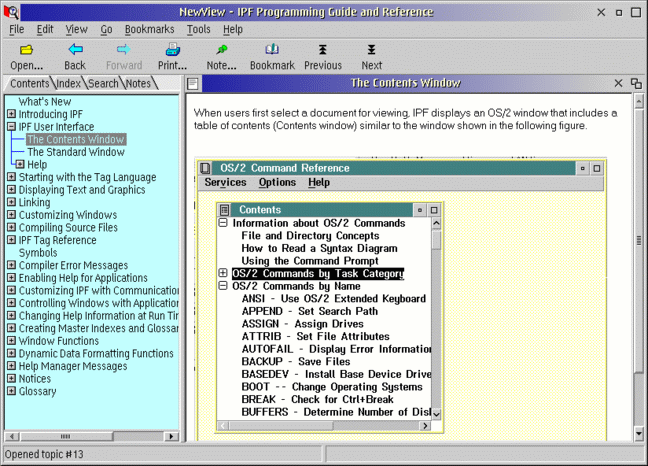Select the Glossary topic

37,391
